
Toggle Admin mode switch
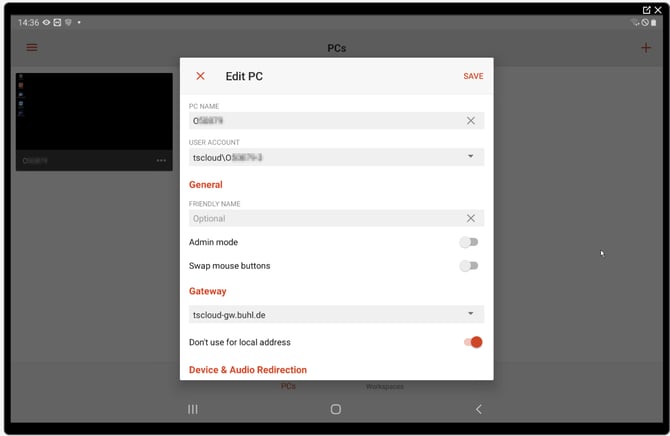point(469,242)
